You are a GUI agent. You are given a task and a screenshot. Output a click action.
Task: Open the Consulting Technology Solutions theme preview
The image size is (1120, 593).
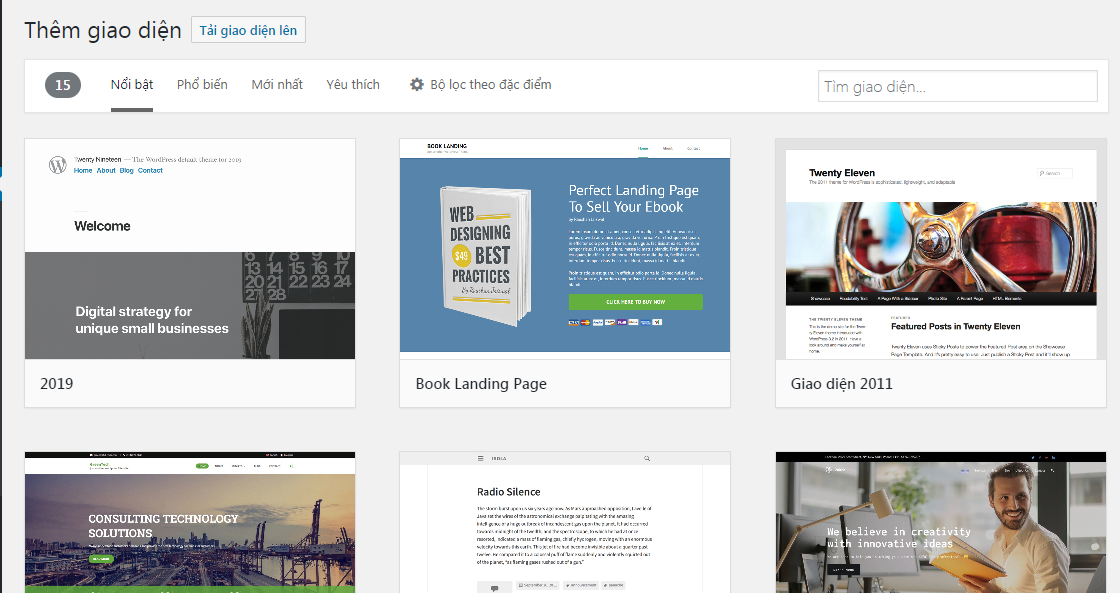(x=190, y=522)
